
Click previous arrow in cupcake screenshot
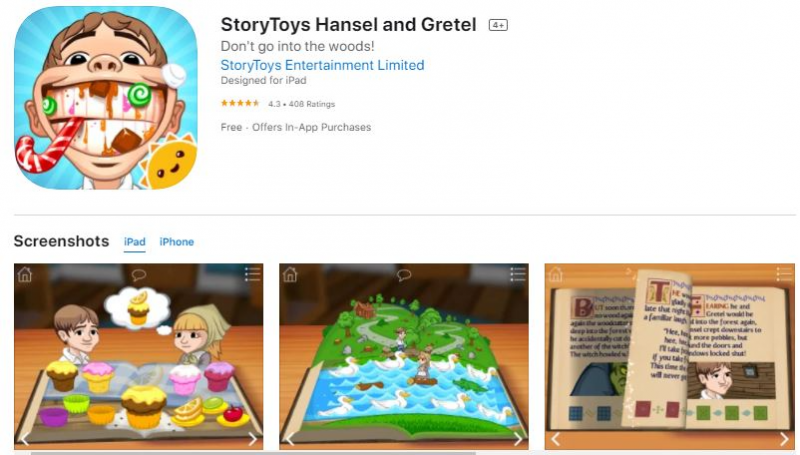[25, 439]
